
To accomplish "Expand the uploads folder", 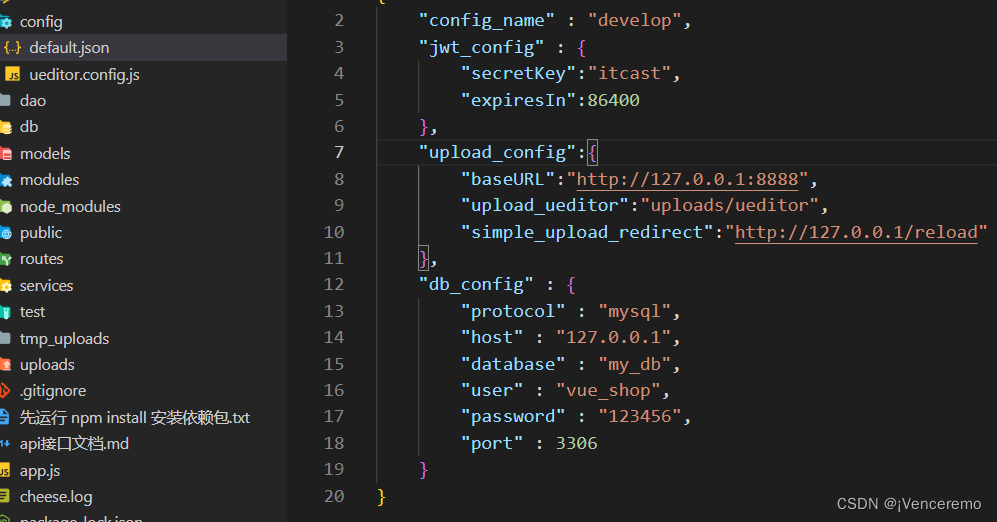I will coord(143,365).
